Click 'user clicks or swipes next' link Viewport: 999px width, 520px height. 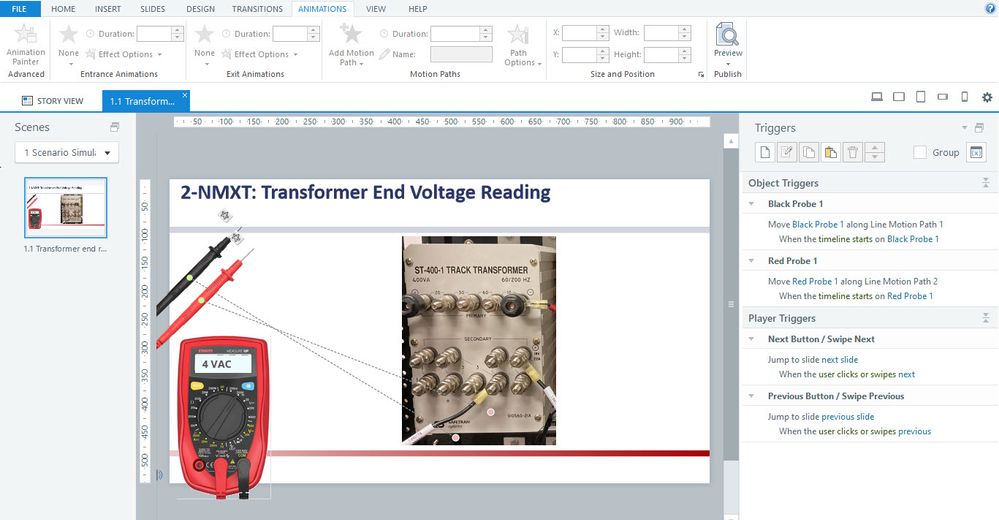[x=866, y=374]
